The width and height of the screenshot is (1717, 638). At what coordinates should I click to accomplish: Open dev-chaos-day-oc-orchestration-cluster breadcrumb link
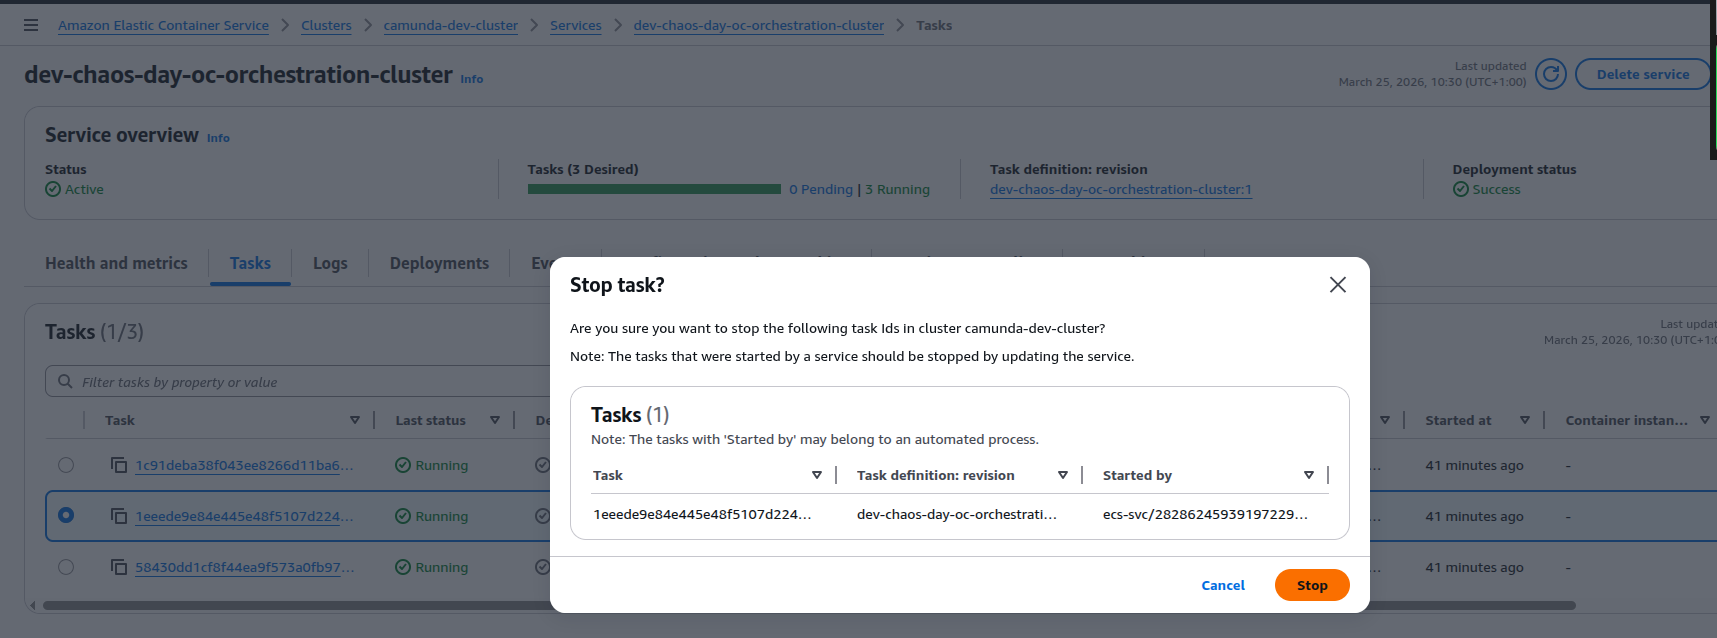point(759,25)
